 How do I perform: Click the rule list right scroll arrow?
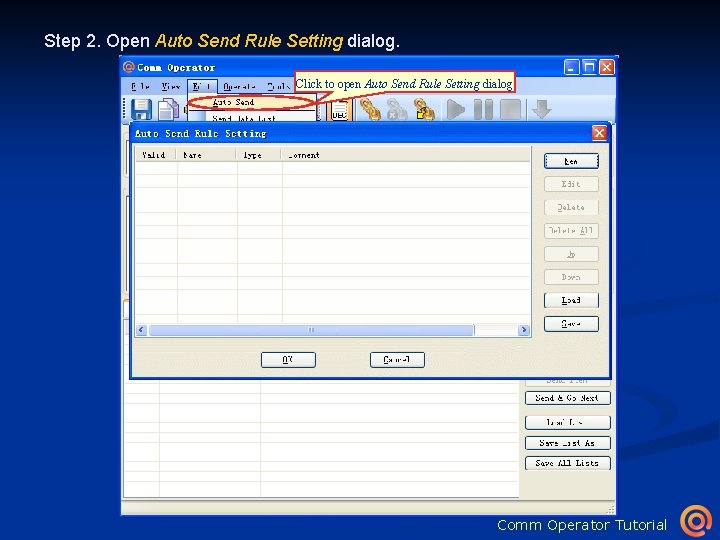pyautogui.click(x=523, y=330)
